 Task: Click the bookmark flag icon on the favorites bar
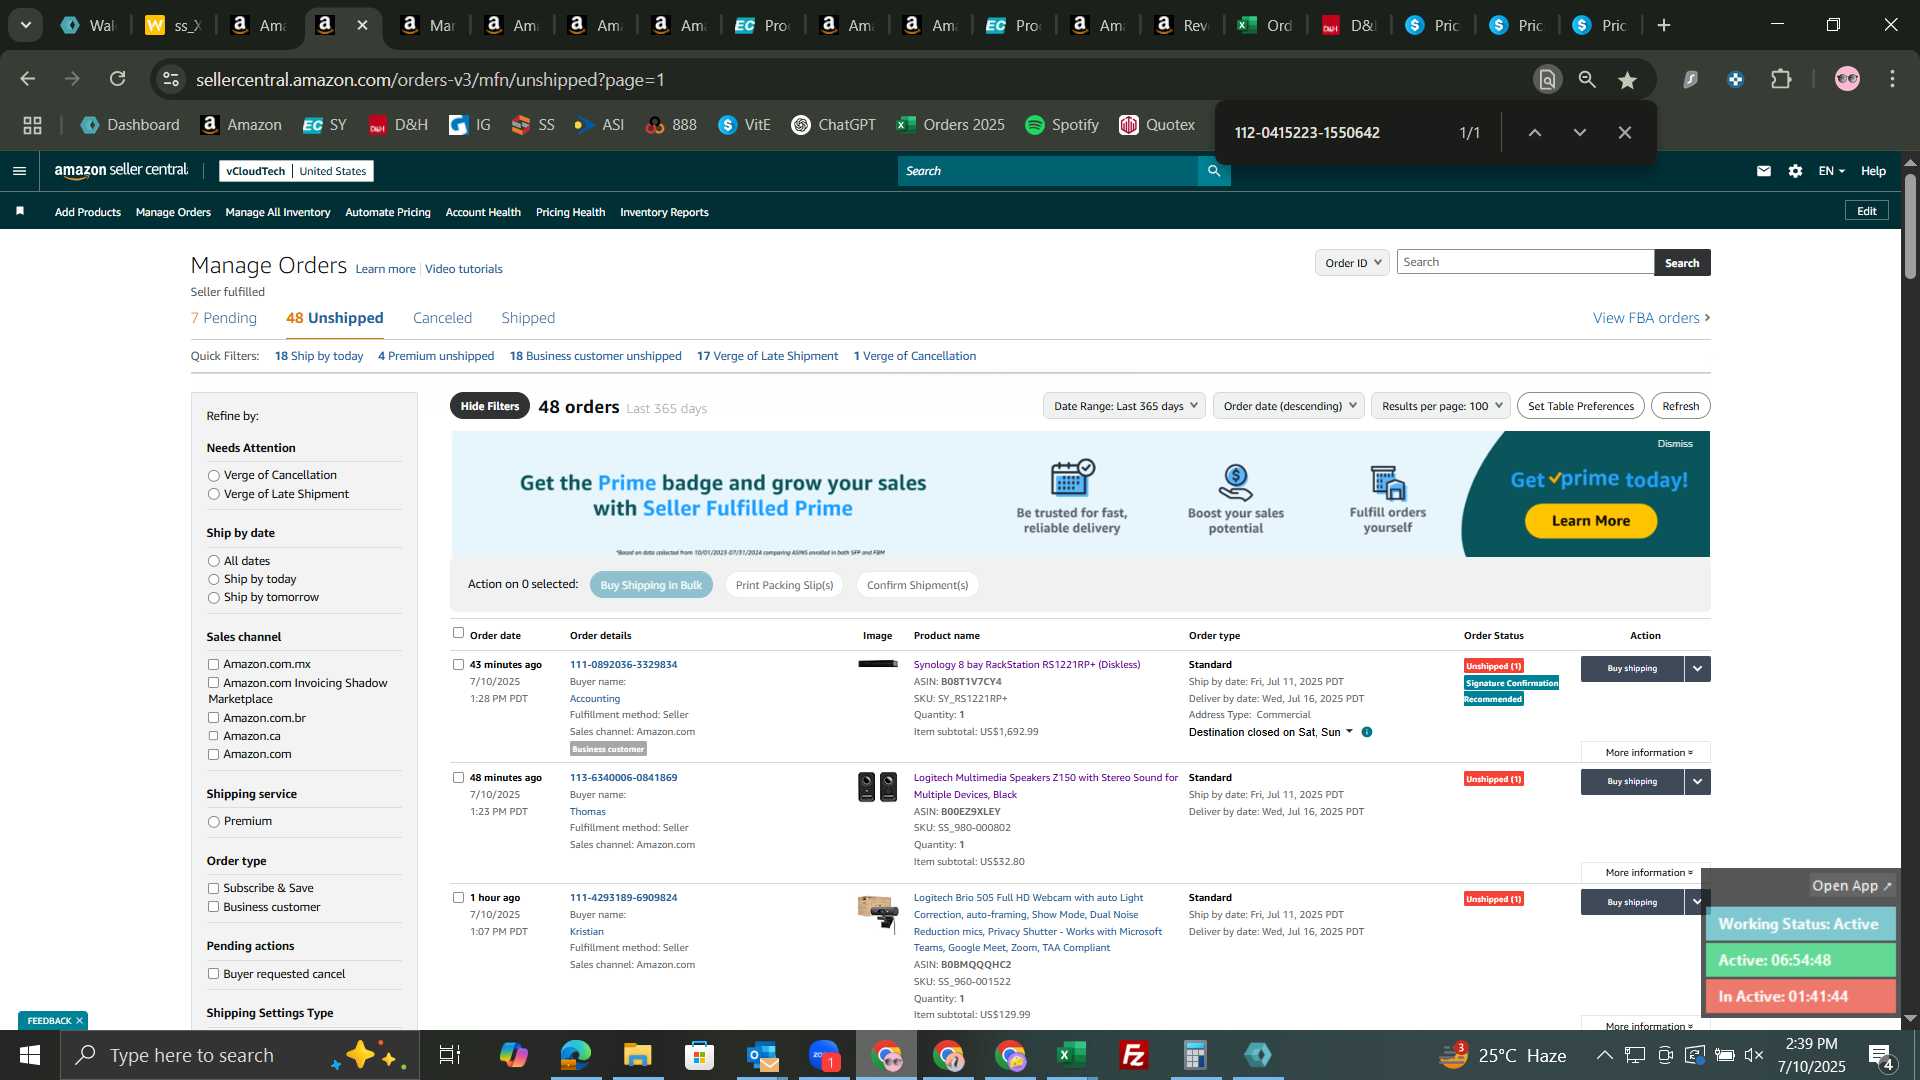point(20,211)
